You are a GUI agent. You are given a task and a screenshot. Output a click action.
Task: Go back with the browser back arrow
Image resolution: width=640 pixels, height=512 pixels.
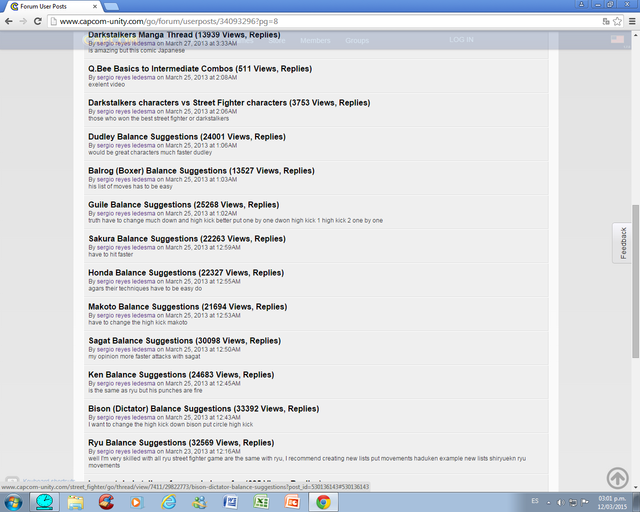[x=9, y=21]
